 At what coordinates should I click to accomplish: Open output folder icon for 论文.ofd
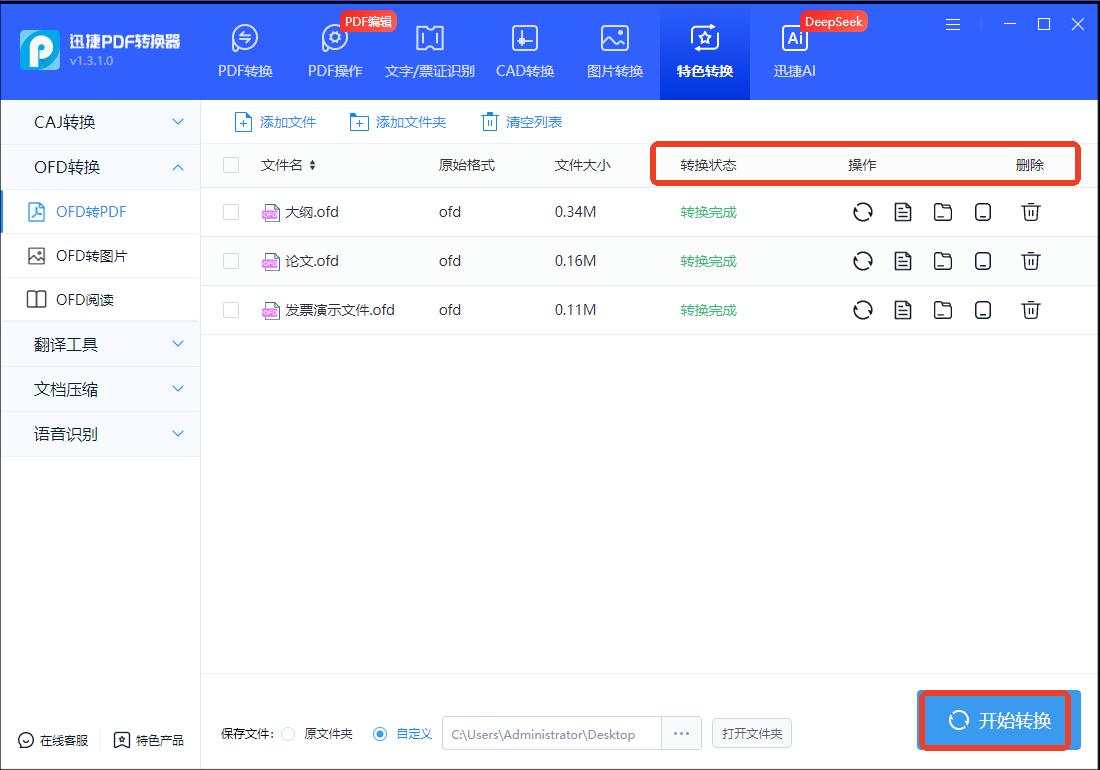[943, 261]
